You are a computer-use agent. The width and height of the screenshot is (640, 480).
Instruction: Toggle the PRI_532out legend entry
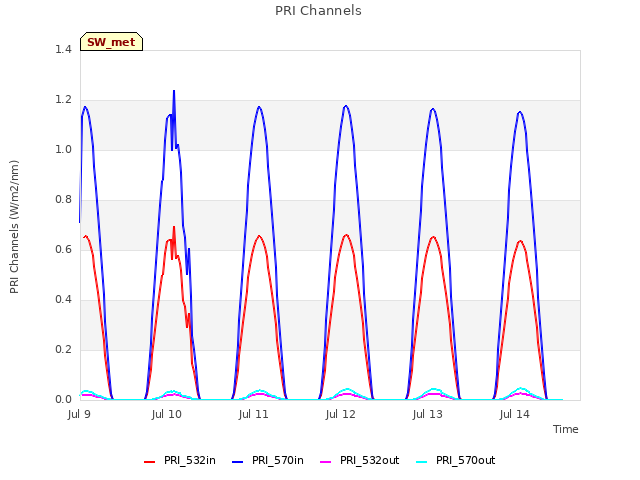(x=360, y=460)
